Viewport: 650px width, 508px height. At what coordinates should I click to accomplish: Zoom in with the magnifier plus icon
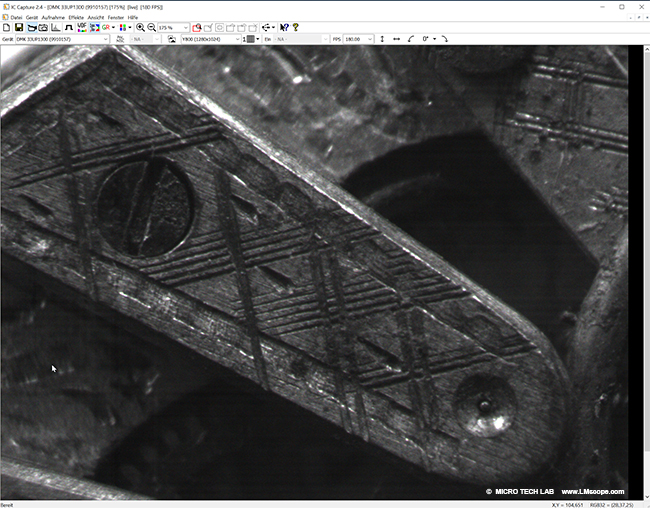point(140,28)
